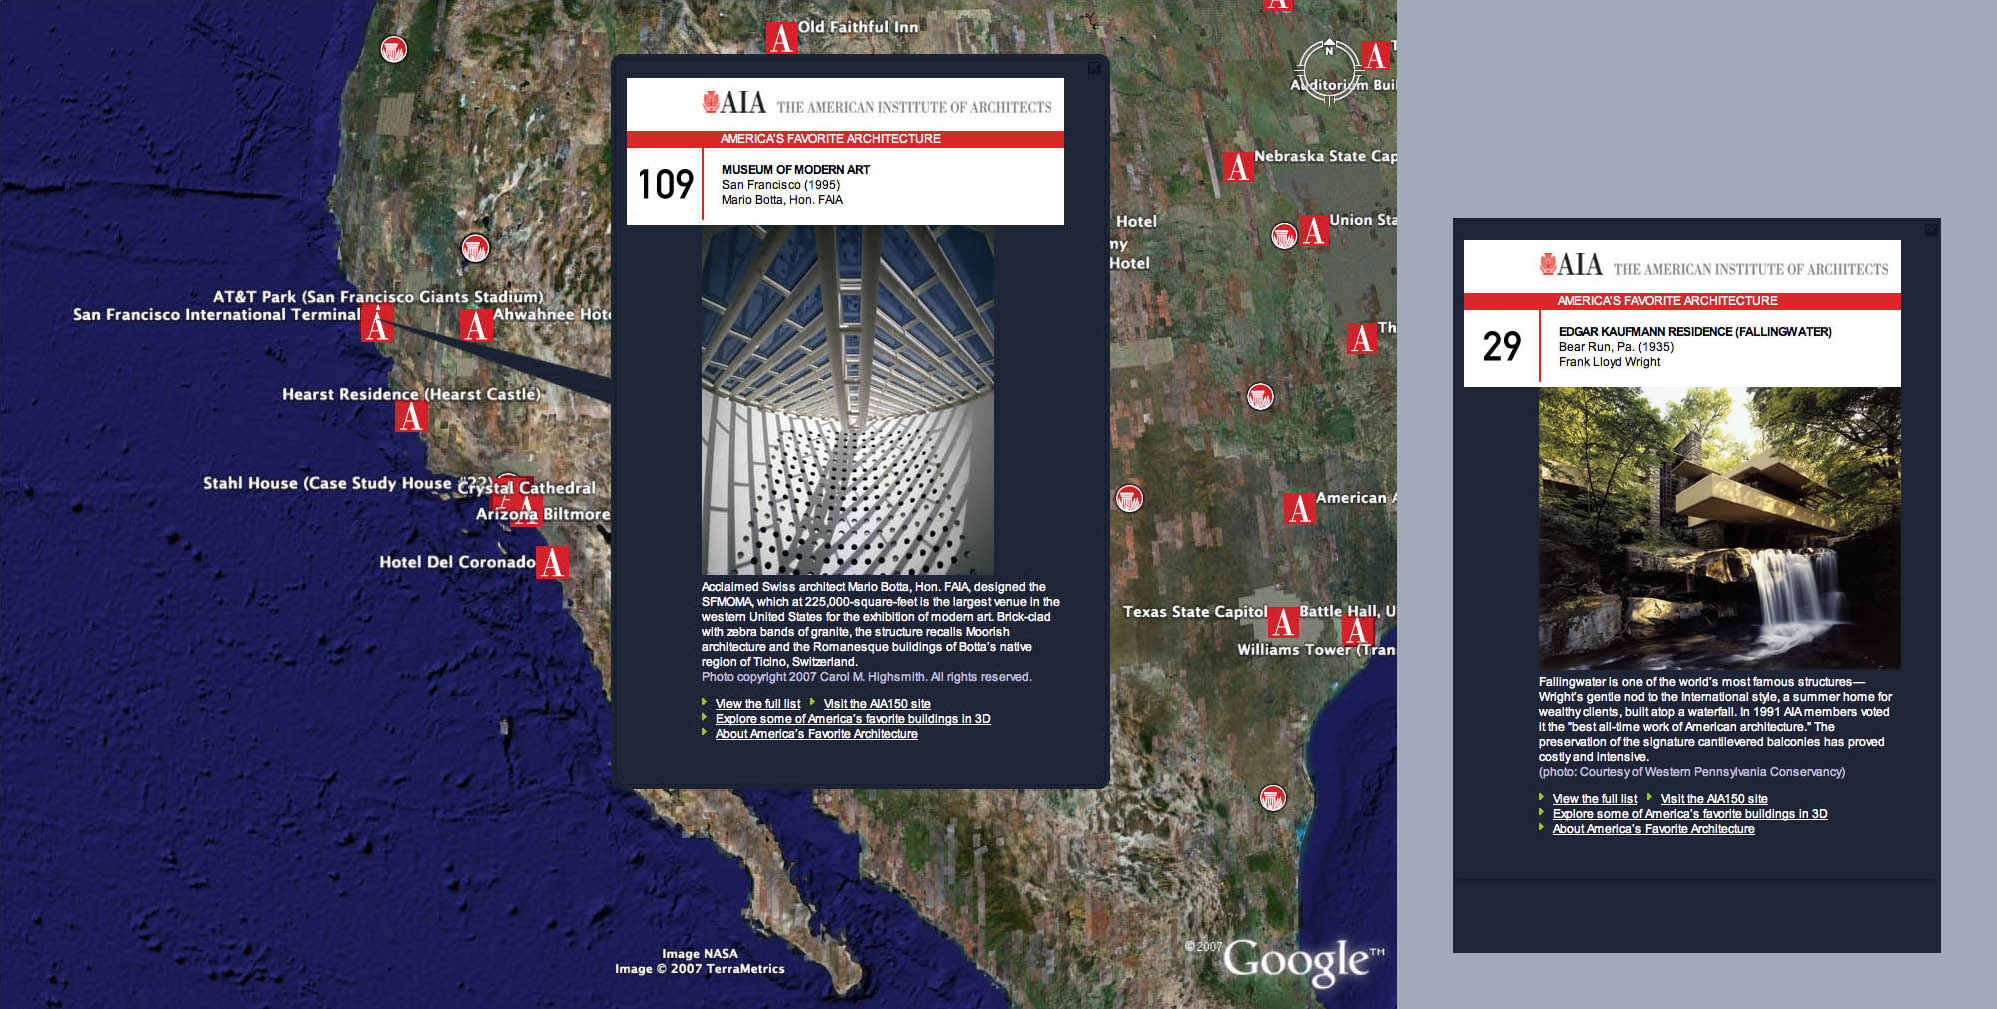Open About America's Favorite Architecture in Fallingwater balloon
This screenshot has width=1997, height=1009.
pos(1653,829)
